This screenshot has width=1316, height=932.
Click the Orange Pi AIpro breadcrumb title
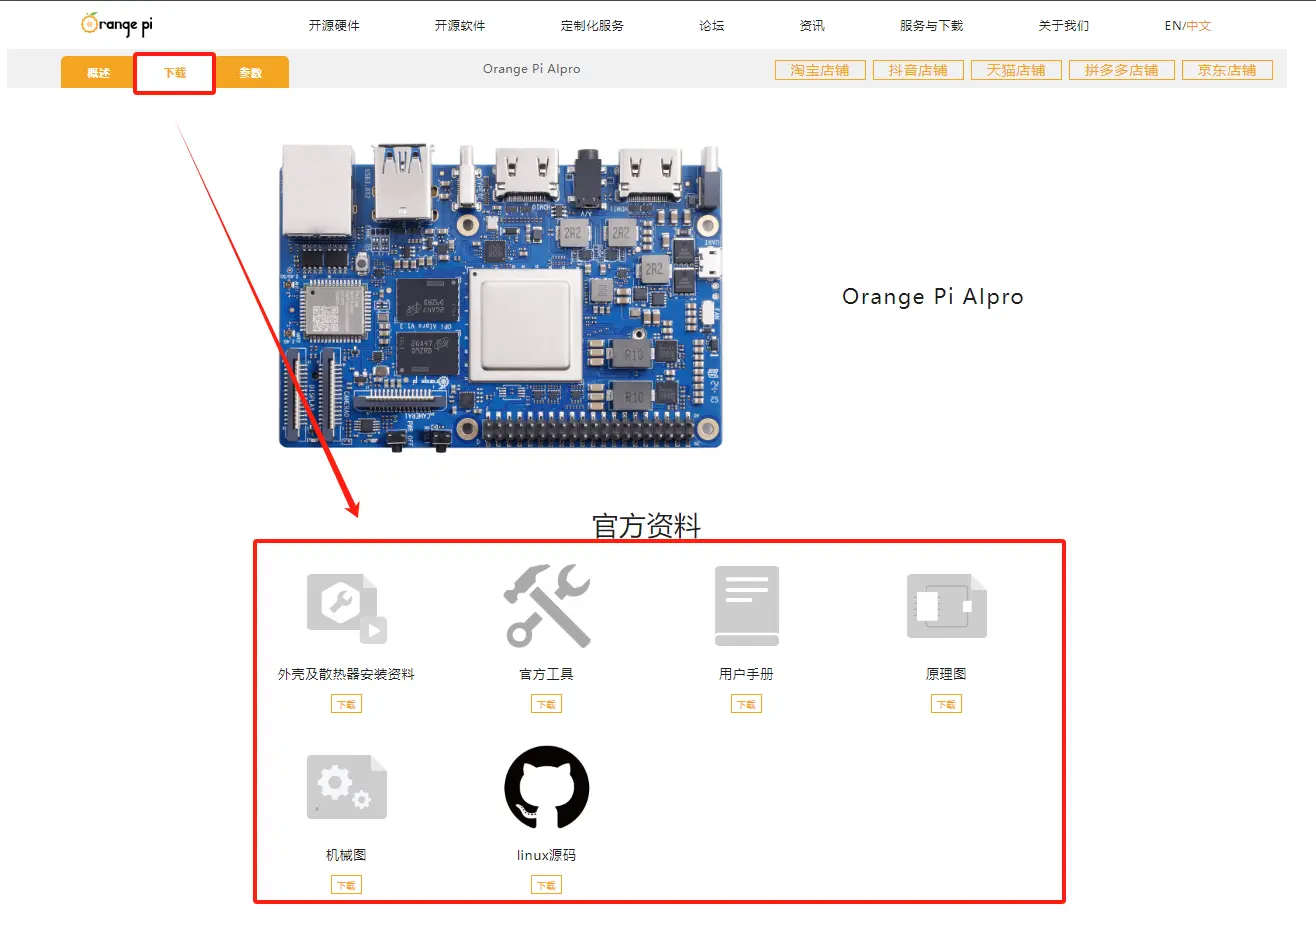pos(531,69)
